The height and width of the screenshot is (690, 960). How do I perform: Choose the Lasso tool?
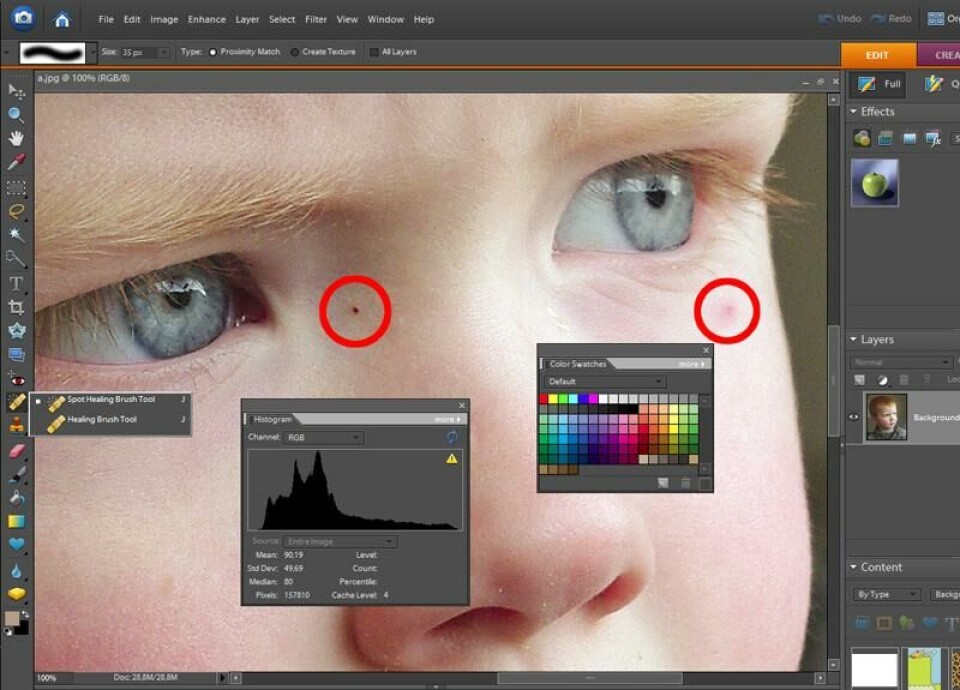[x=17, y=211]
